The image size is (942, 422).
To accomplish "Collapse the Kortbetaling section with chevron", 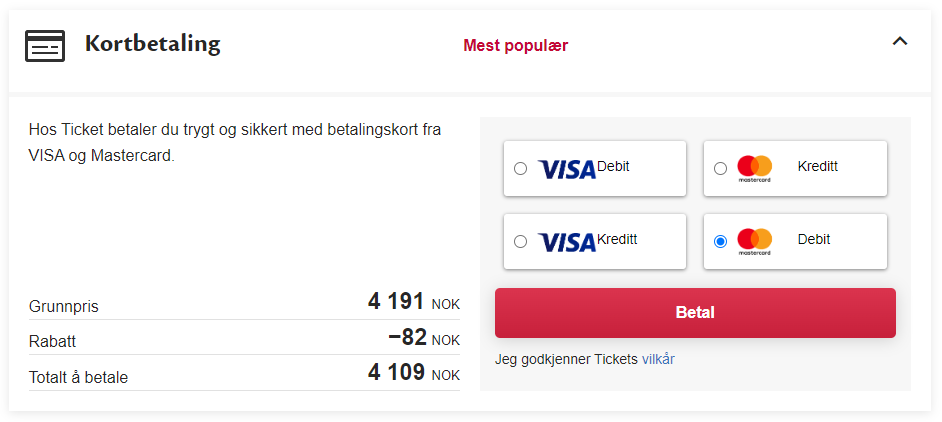I will [899, 41].
